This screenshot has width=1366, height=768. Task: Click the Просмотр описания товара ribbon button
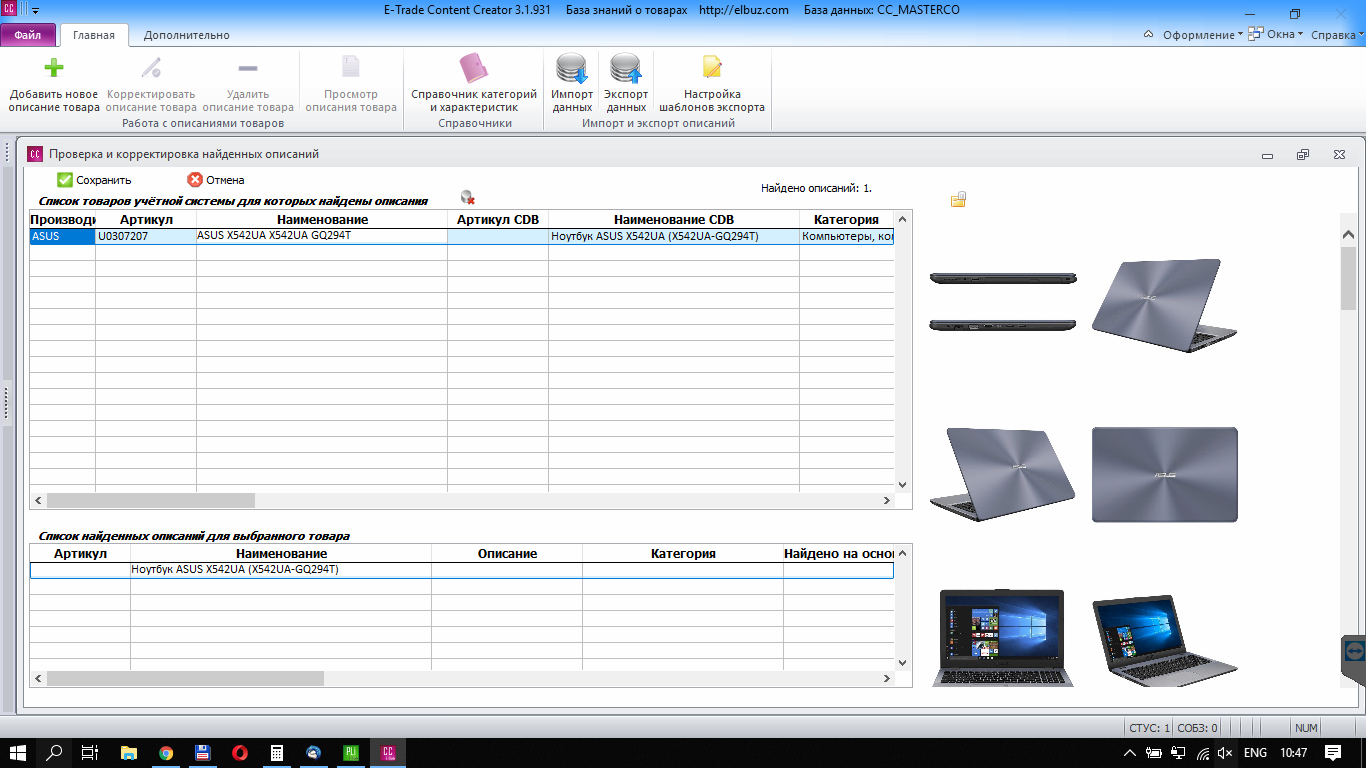[351, 84]
